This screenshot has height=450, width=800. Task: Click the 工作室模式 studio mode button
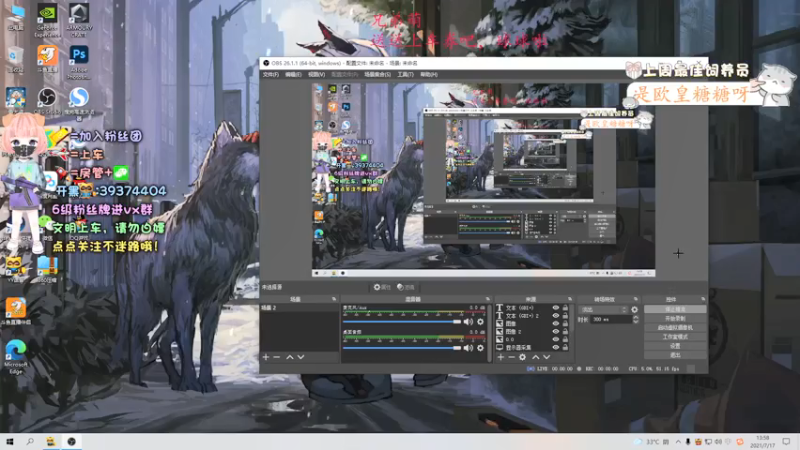pos(675,337)
